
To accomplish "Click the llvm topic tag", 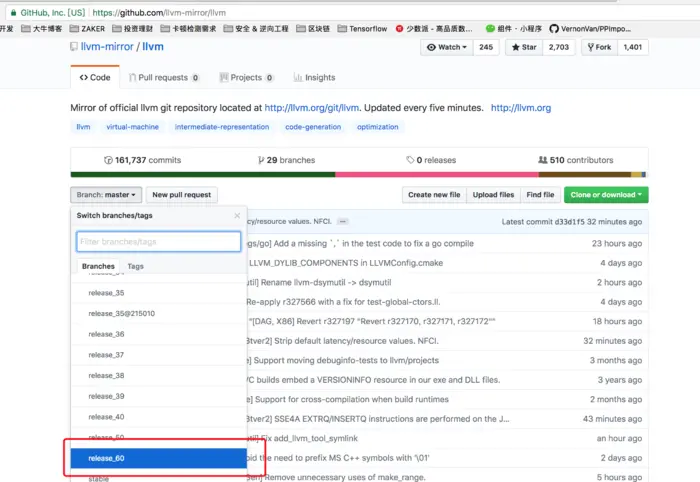I will (x=83, y=127).
